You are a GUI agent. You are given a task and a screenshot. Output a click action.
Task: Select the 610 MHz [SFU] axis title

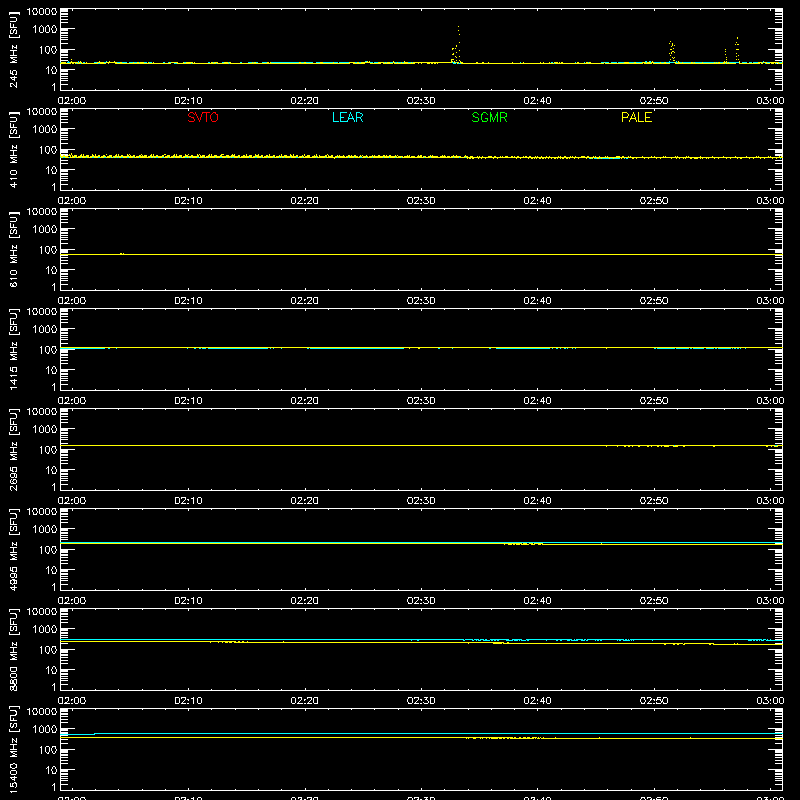click(14, 249)
